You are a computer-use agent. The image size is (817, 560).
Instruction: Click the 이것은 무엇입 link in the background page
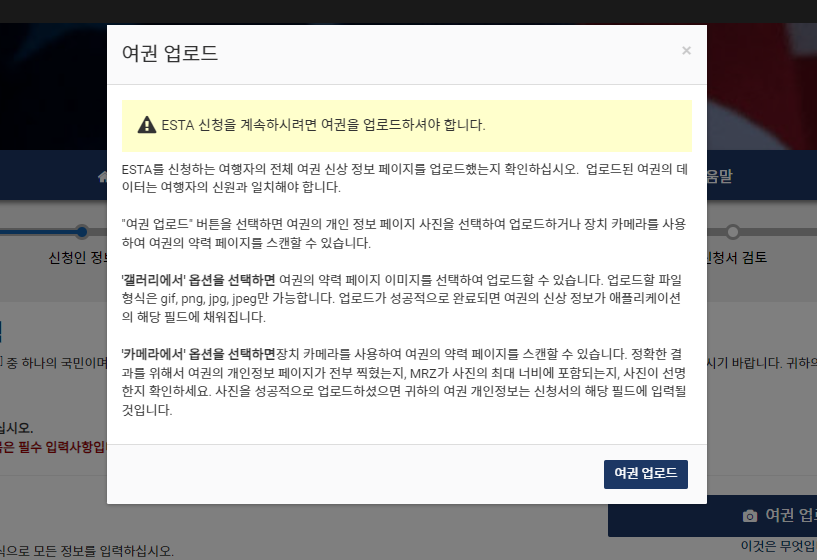[778, 546]
